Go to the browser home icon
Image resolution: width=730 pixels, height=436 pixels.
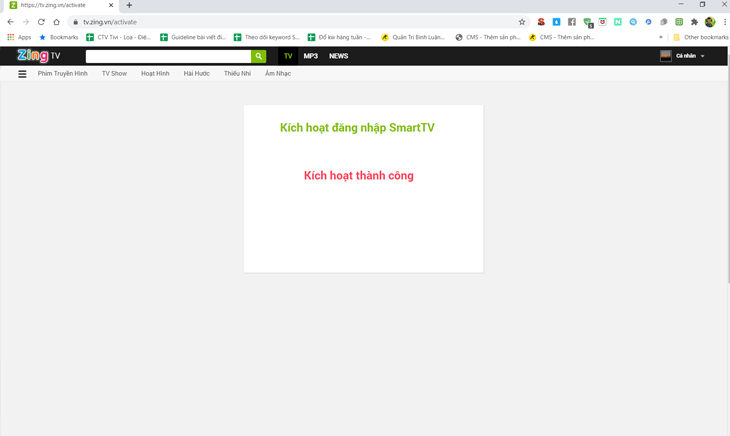click(x=56, y=22)
